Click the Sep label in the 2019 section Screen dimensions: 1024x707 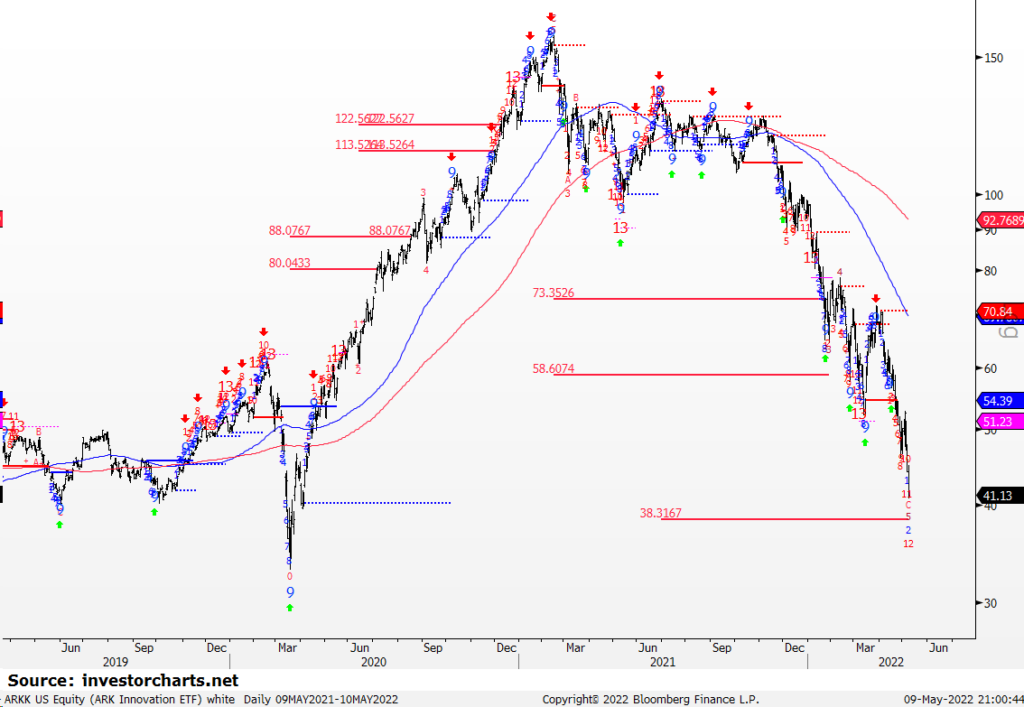coord(144,648)
